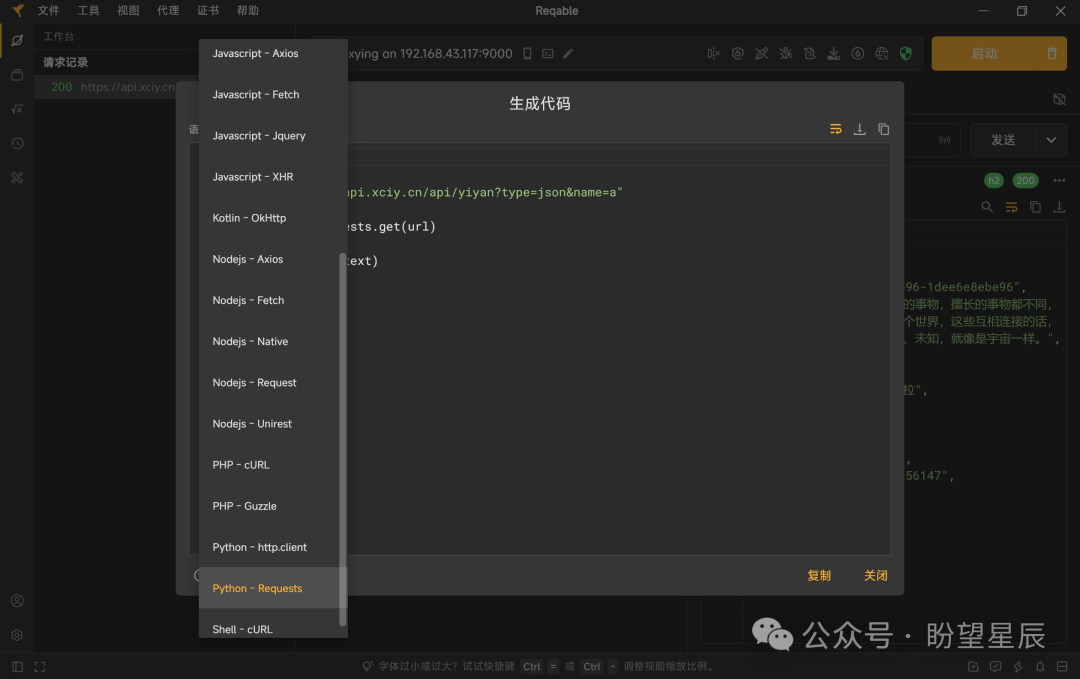Open the collections sidebar icon
This screenshot has width=1080, height=679.
tap(17, 75)
